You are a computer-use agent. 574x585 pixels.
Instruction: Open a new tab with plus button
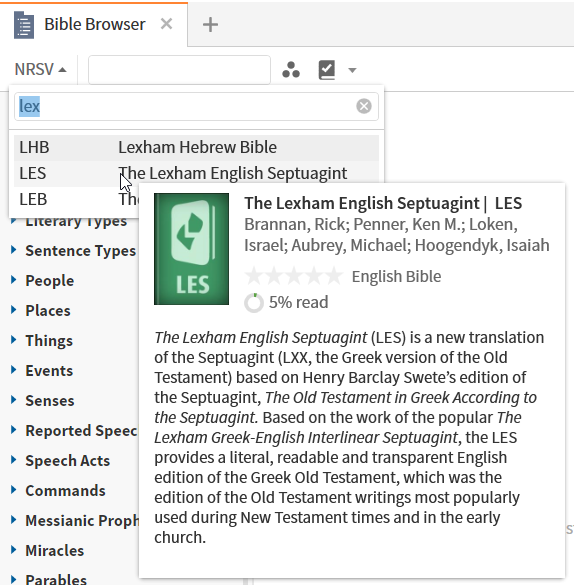pos(210,25)
